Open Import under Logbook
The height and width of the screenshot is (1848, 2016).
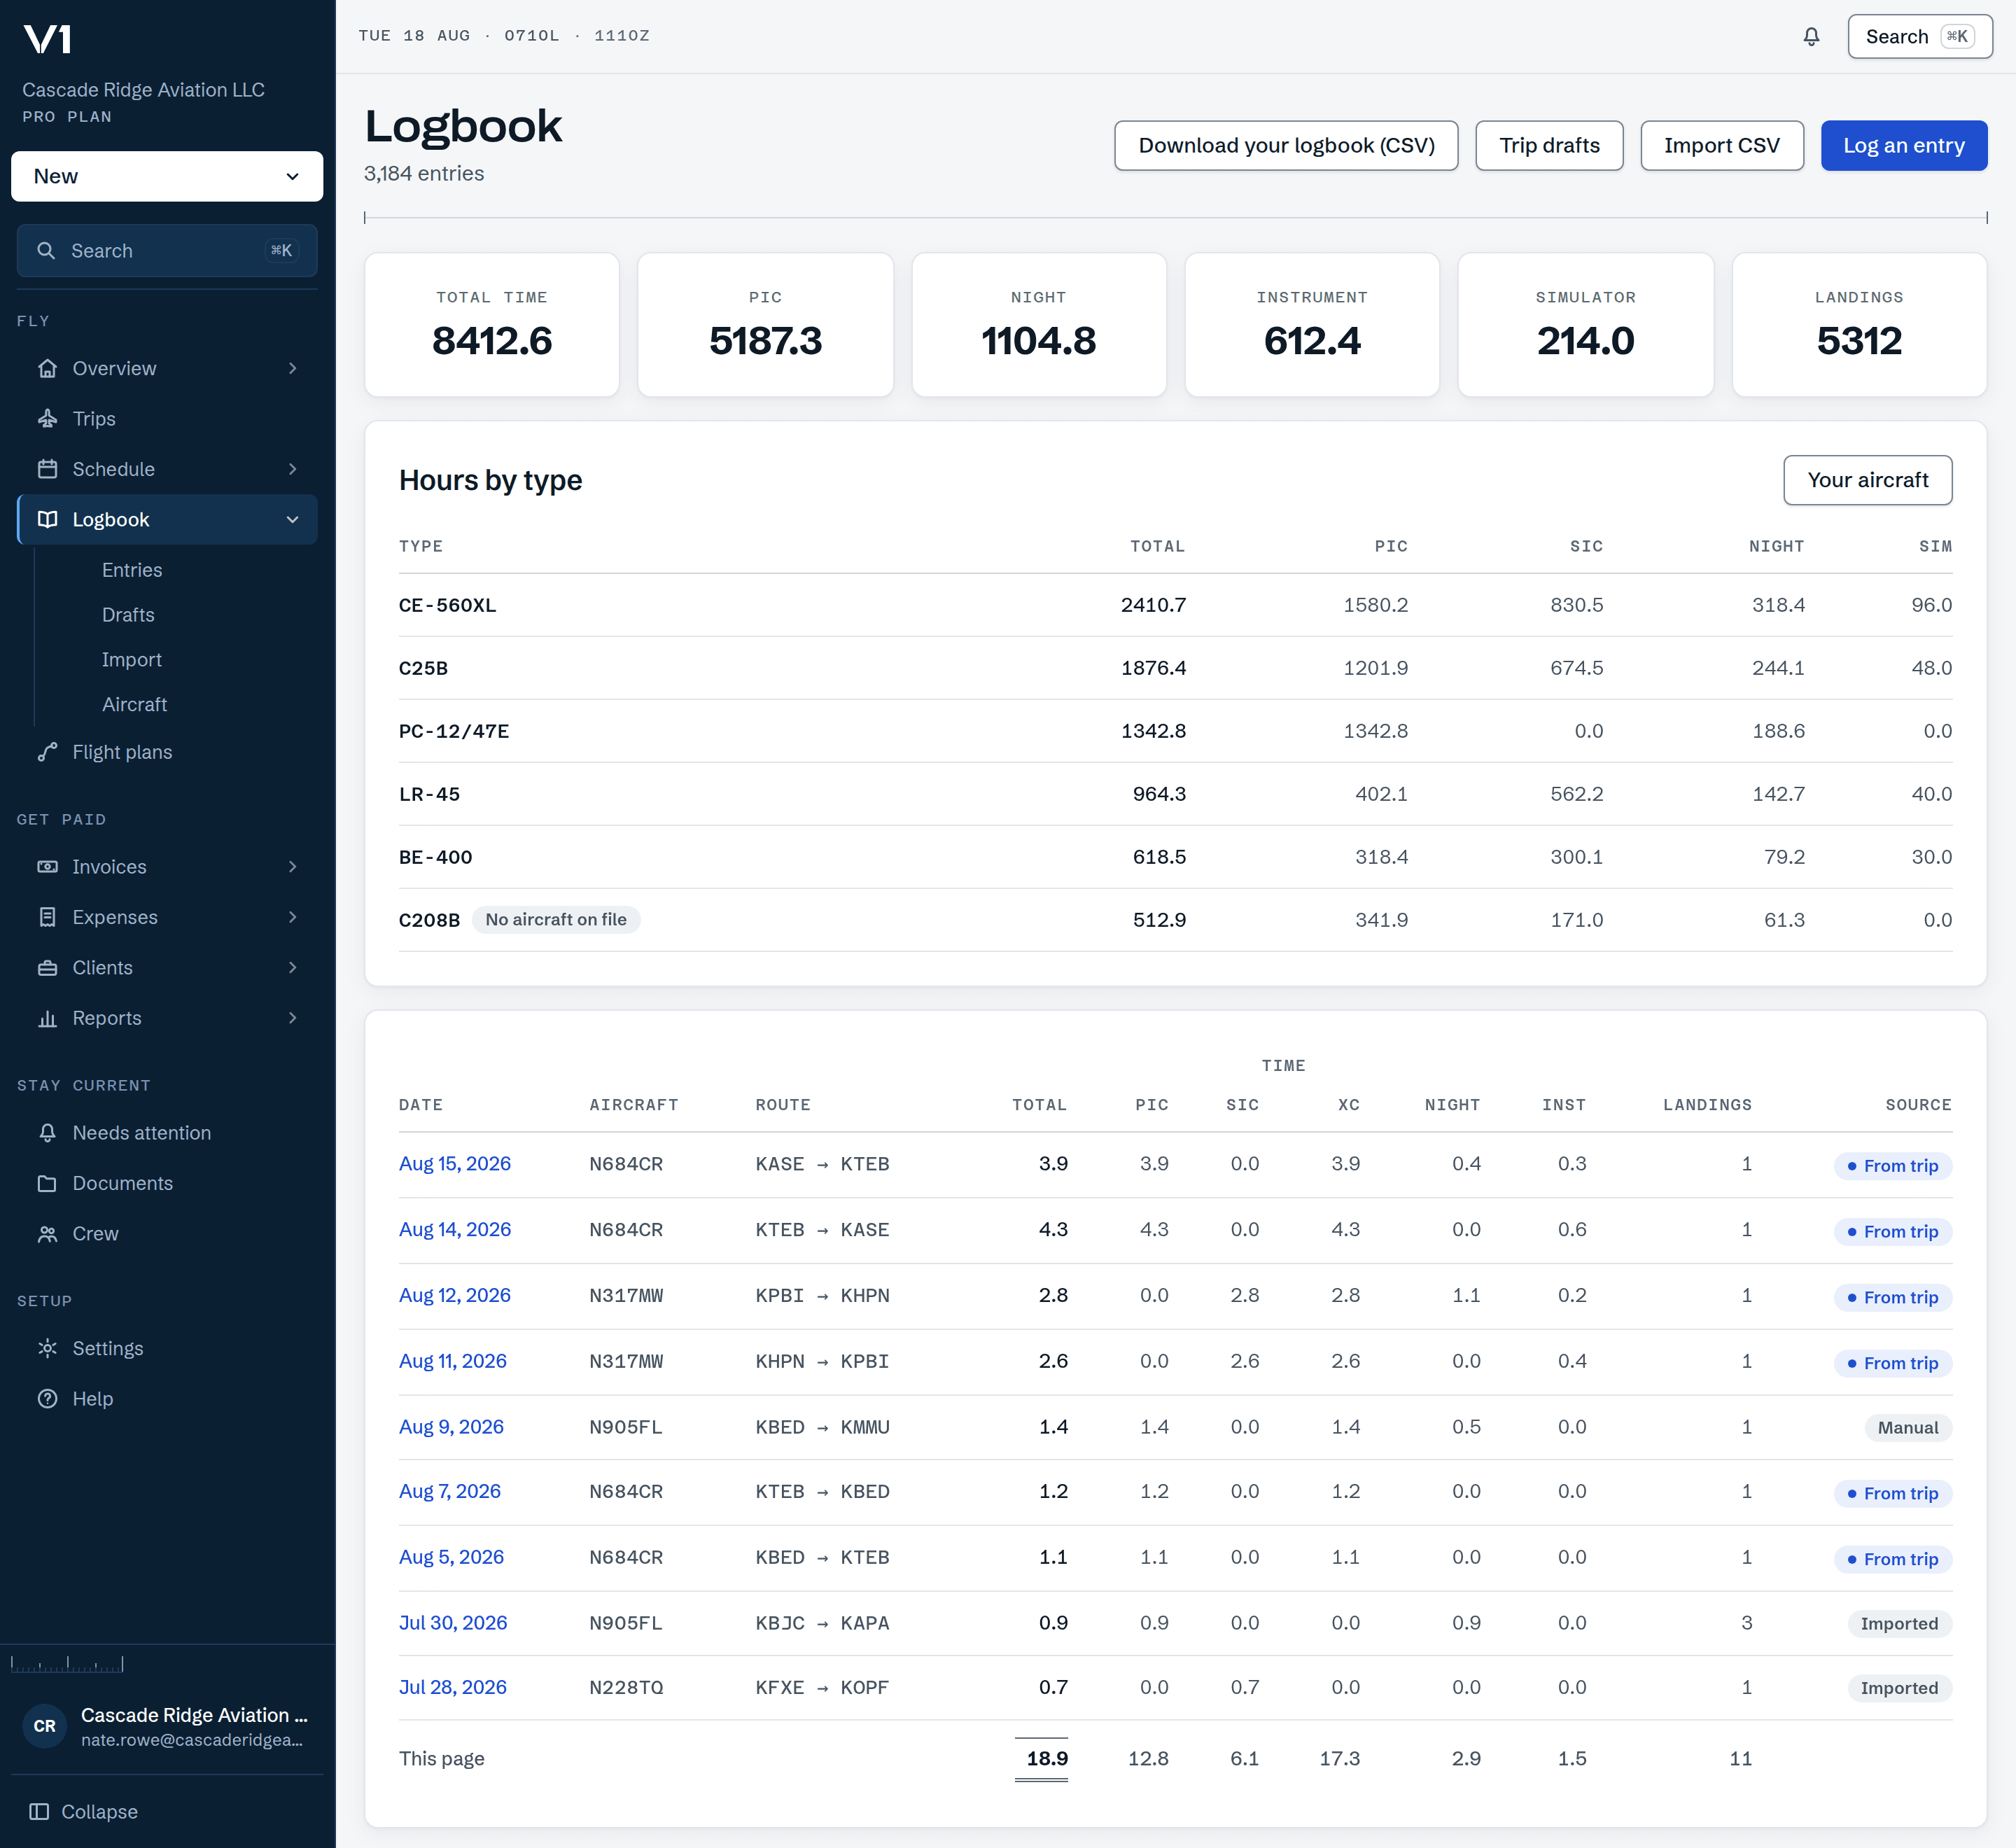(131, 660)
